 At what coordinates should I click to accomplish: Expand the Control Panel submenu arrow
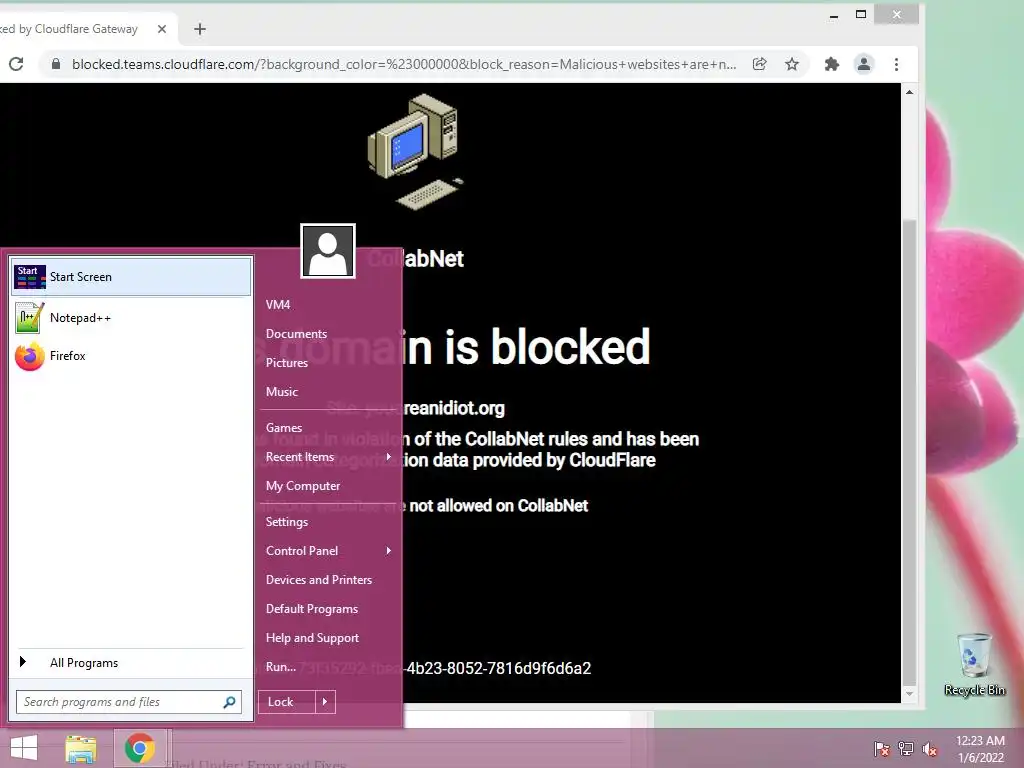click(x=389, y=551)
